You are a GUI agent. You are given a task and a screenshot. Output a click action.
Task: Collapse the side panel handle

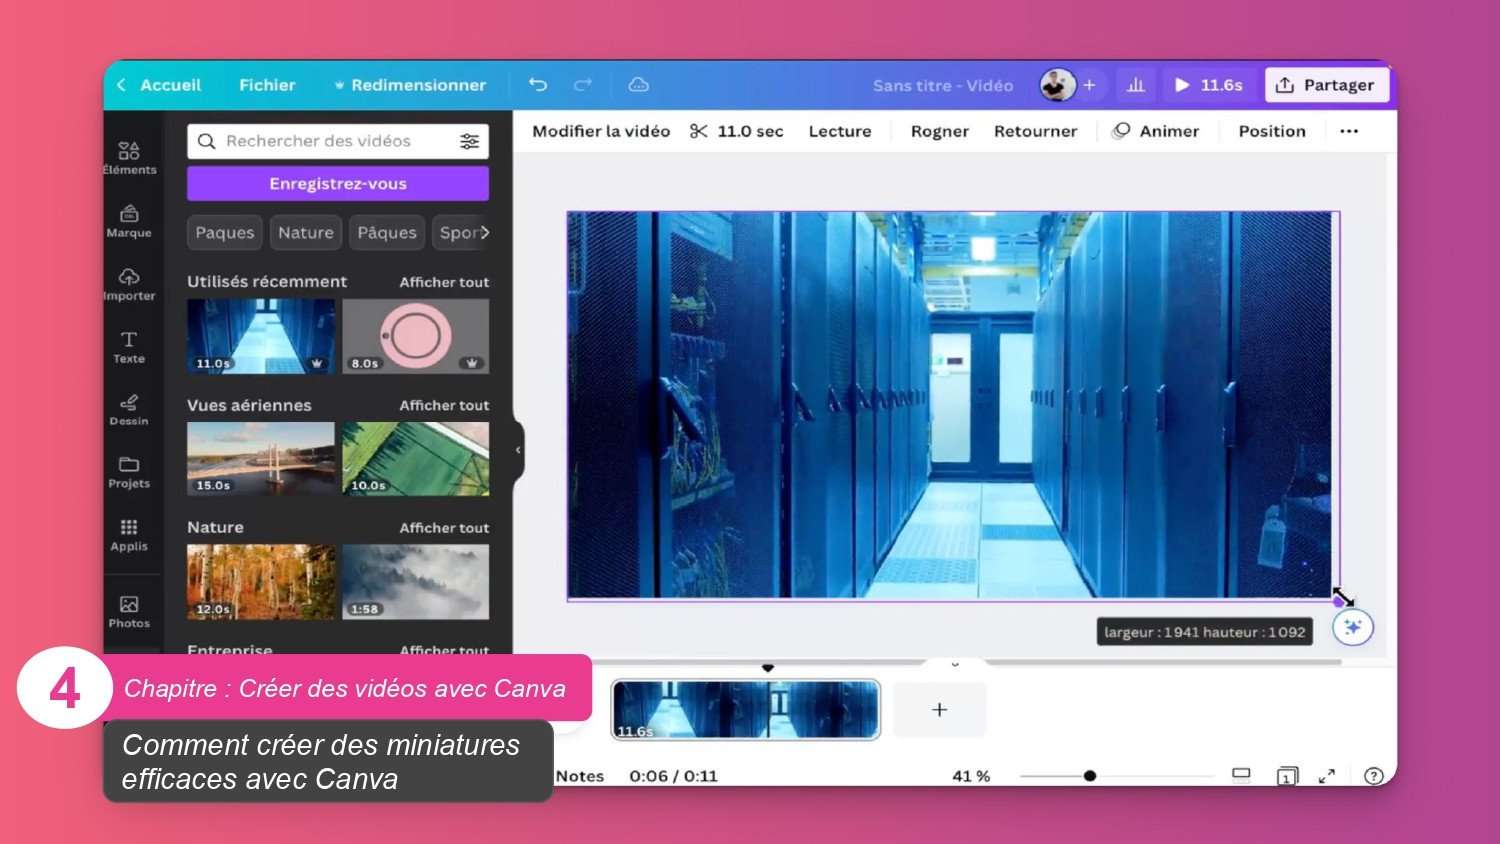click(518, 451)
